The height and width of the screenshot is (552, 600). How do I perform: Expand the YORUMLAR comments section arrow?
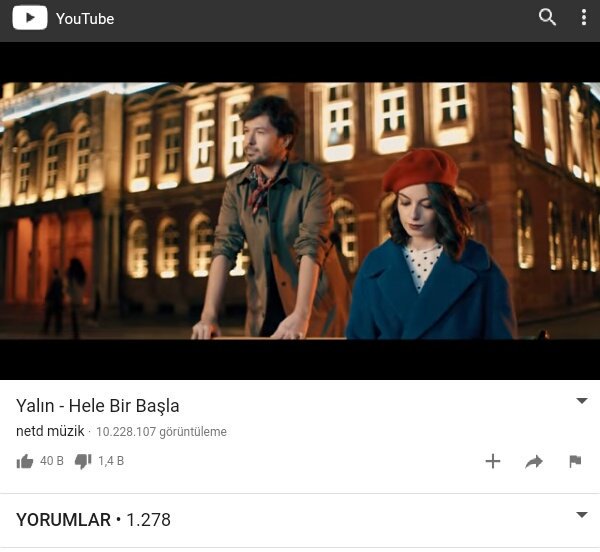pyautogui.click(x=582, y=515)
